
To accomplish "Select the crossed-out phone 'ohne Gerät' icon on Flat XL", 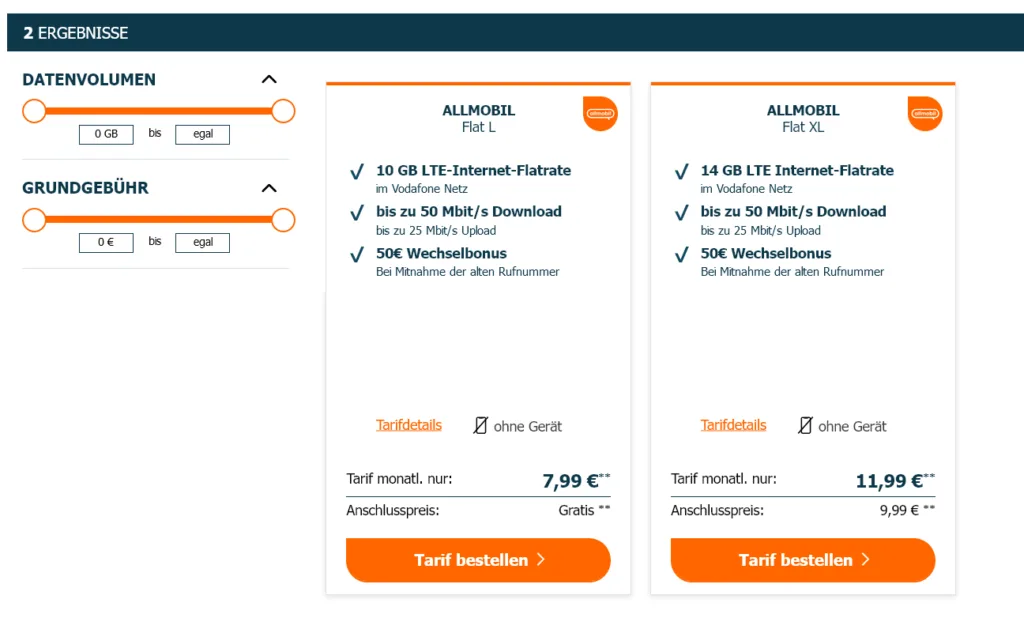I will 804,425.
